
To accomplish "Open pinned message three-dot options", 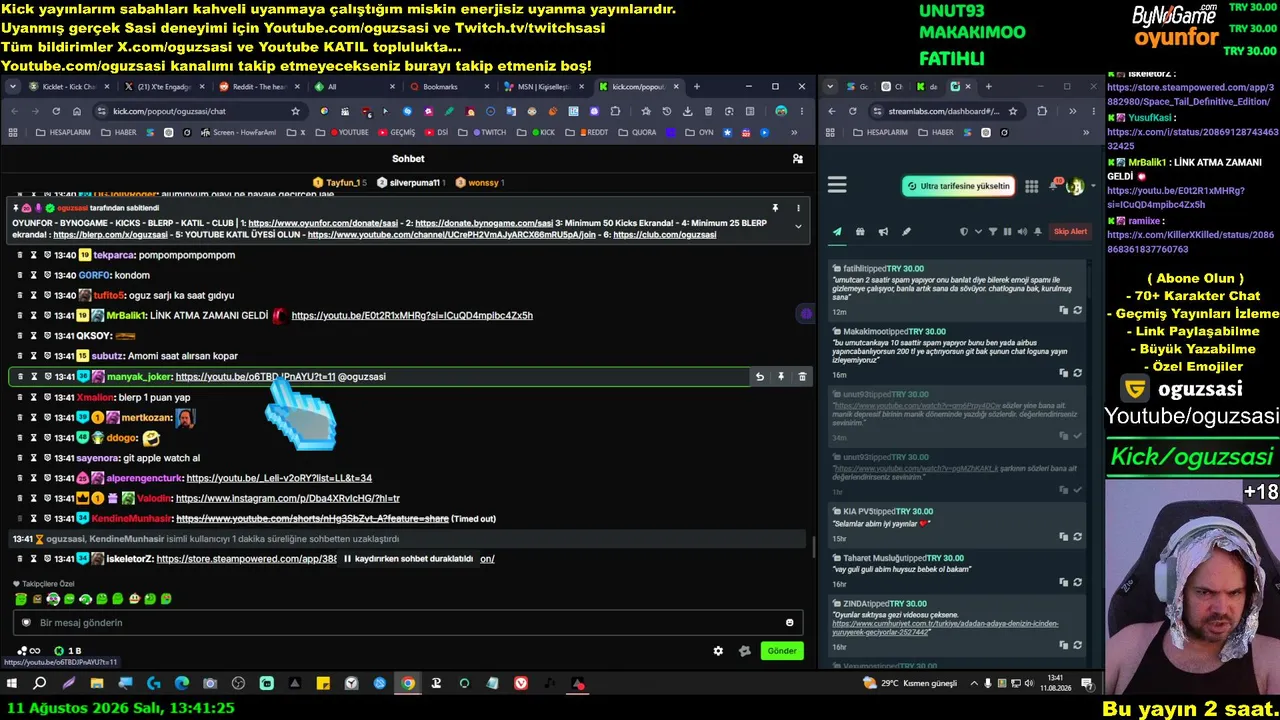I will pyautogui.click(x=798, y=208).
